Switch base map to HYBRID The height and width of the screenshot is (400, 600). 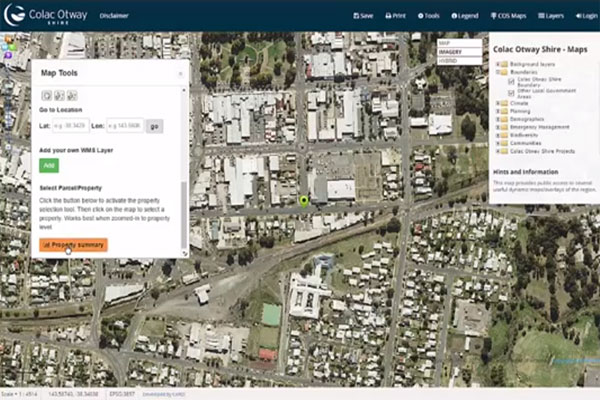459,60
